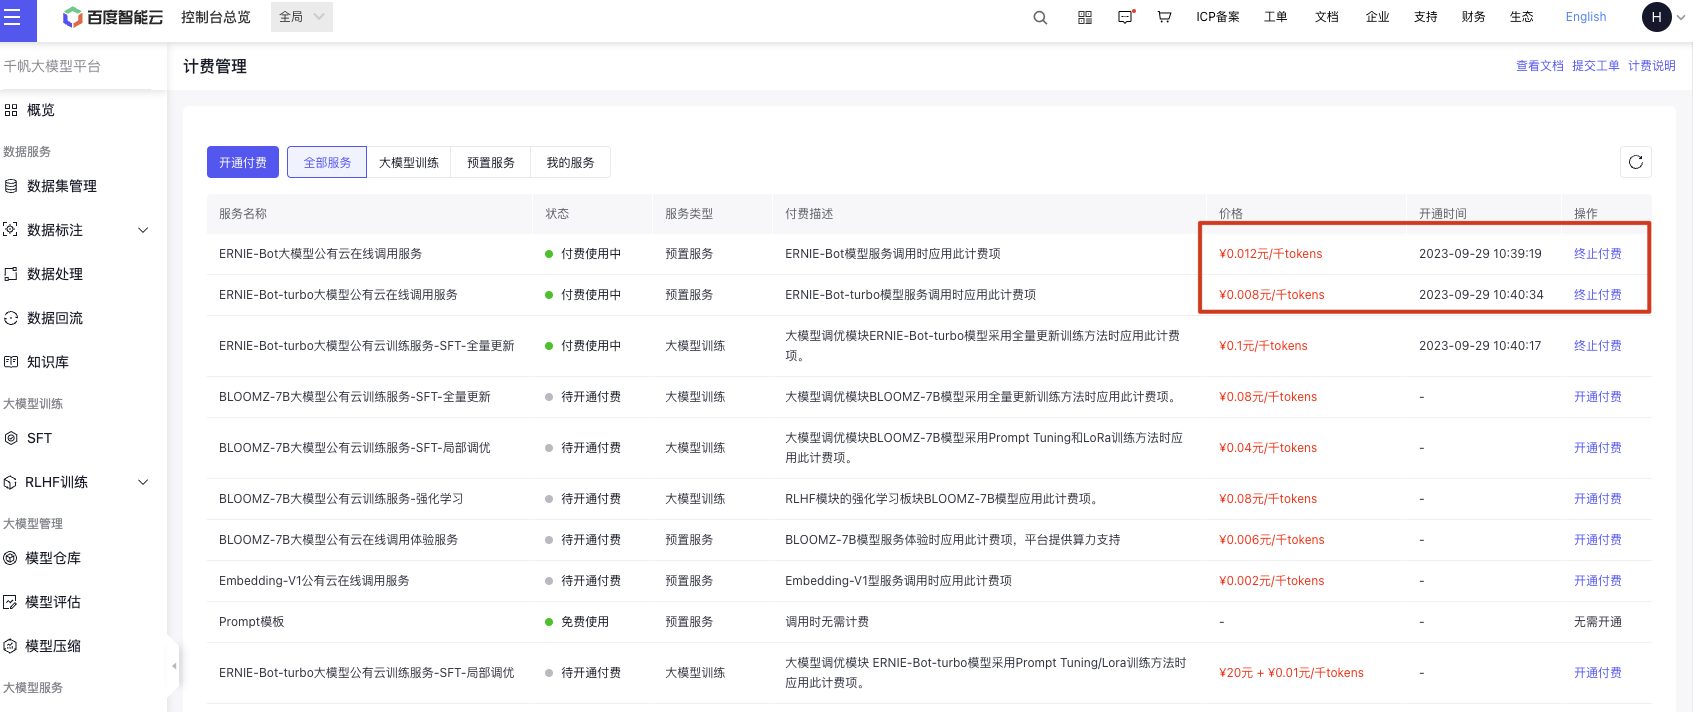Switch to the 我的服务 tab
Screen dimensions: 1693x712
570,162
